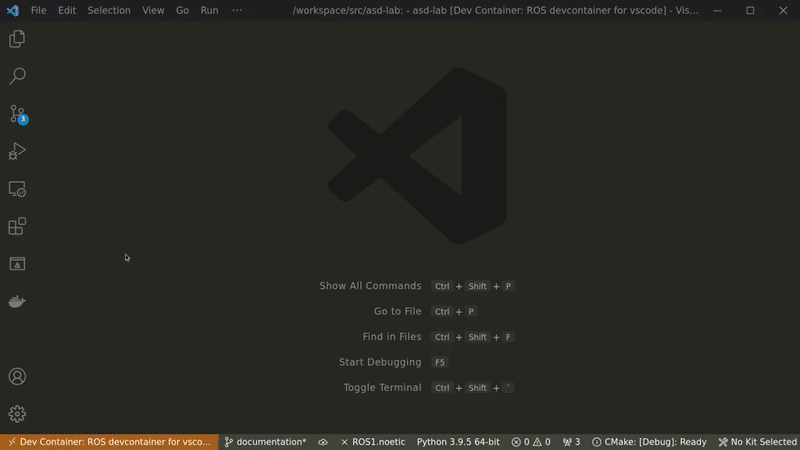Click the Toggle Terminal label

[382, 388]
